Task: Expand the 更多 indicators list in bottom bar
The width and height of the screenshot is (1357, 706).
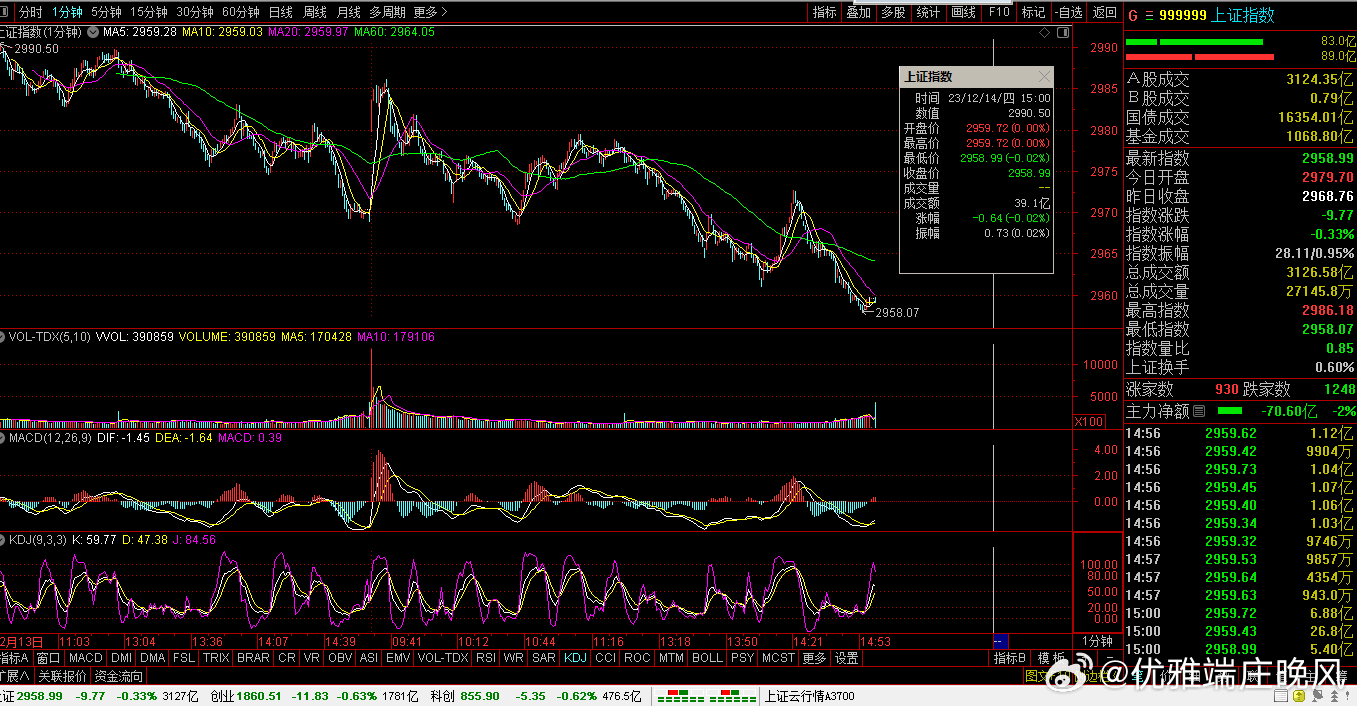Action: (x=815, y=658)
